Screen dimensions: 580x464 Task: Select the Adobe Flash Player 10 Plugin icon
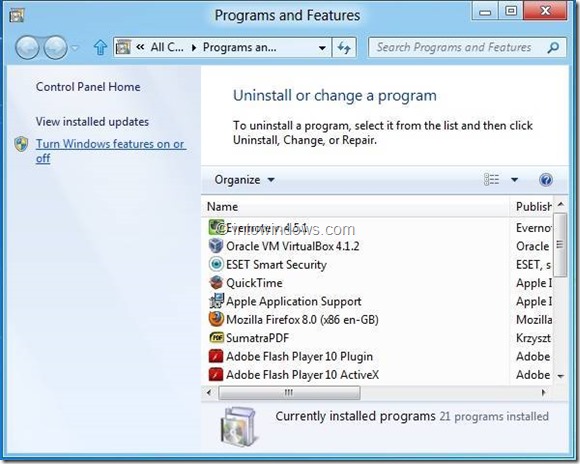(x=216, y=356)
